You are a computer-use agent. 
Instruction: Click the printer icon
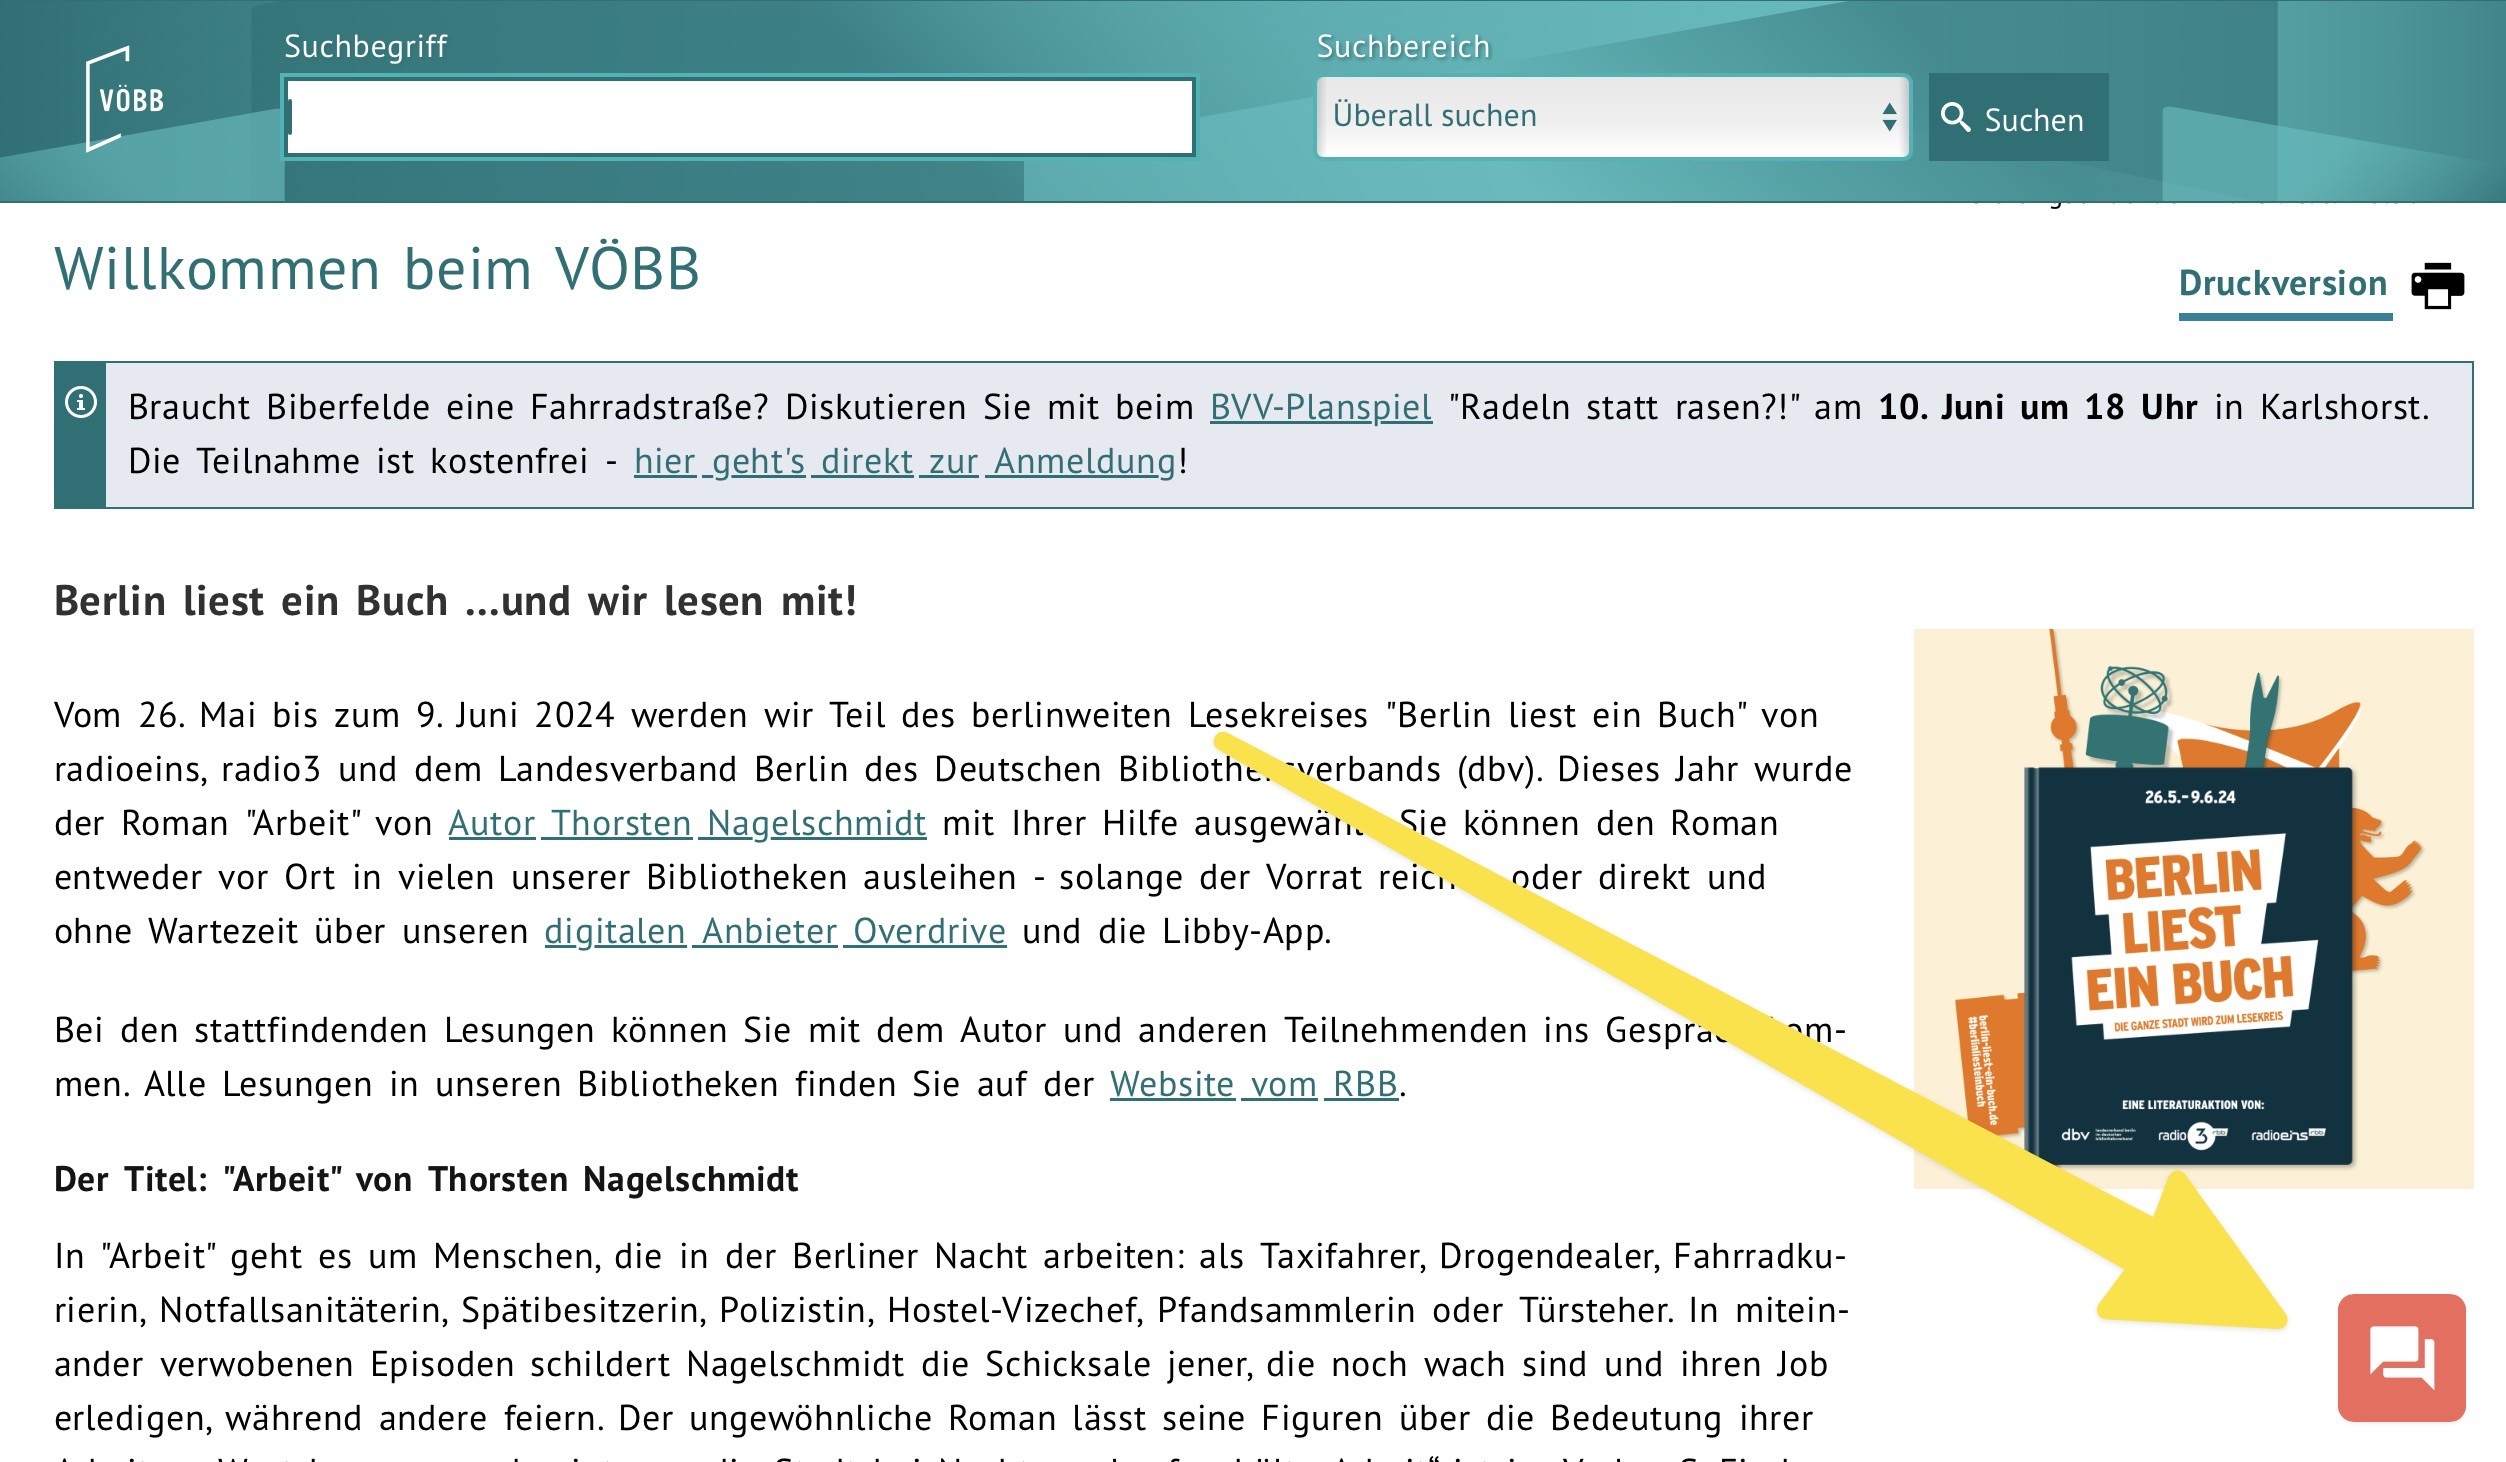pyautogui.click(x=2437, y=286)
